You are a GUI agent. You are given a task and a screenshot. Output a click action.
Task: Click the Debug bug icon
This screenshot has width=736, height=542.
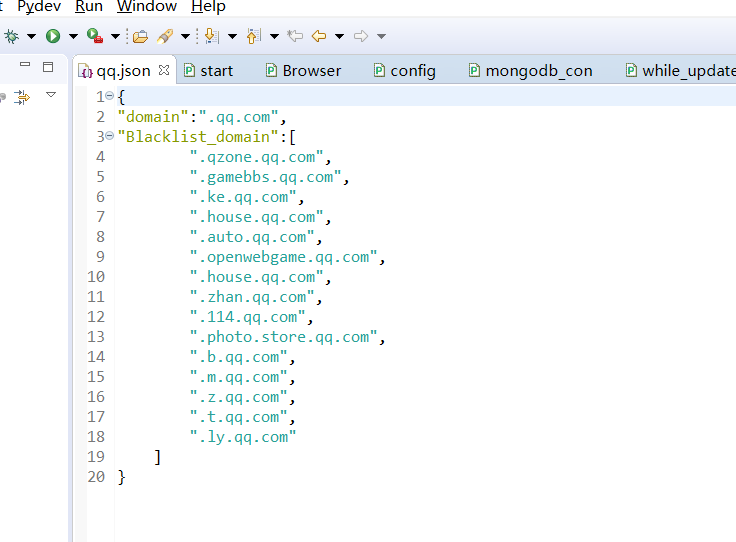click(12, 36)
